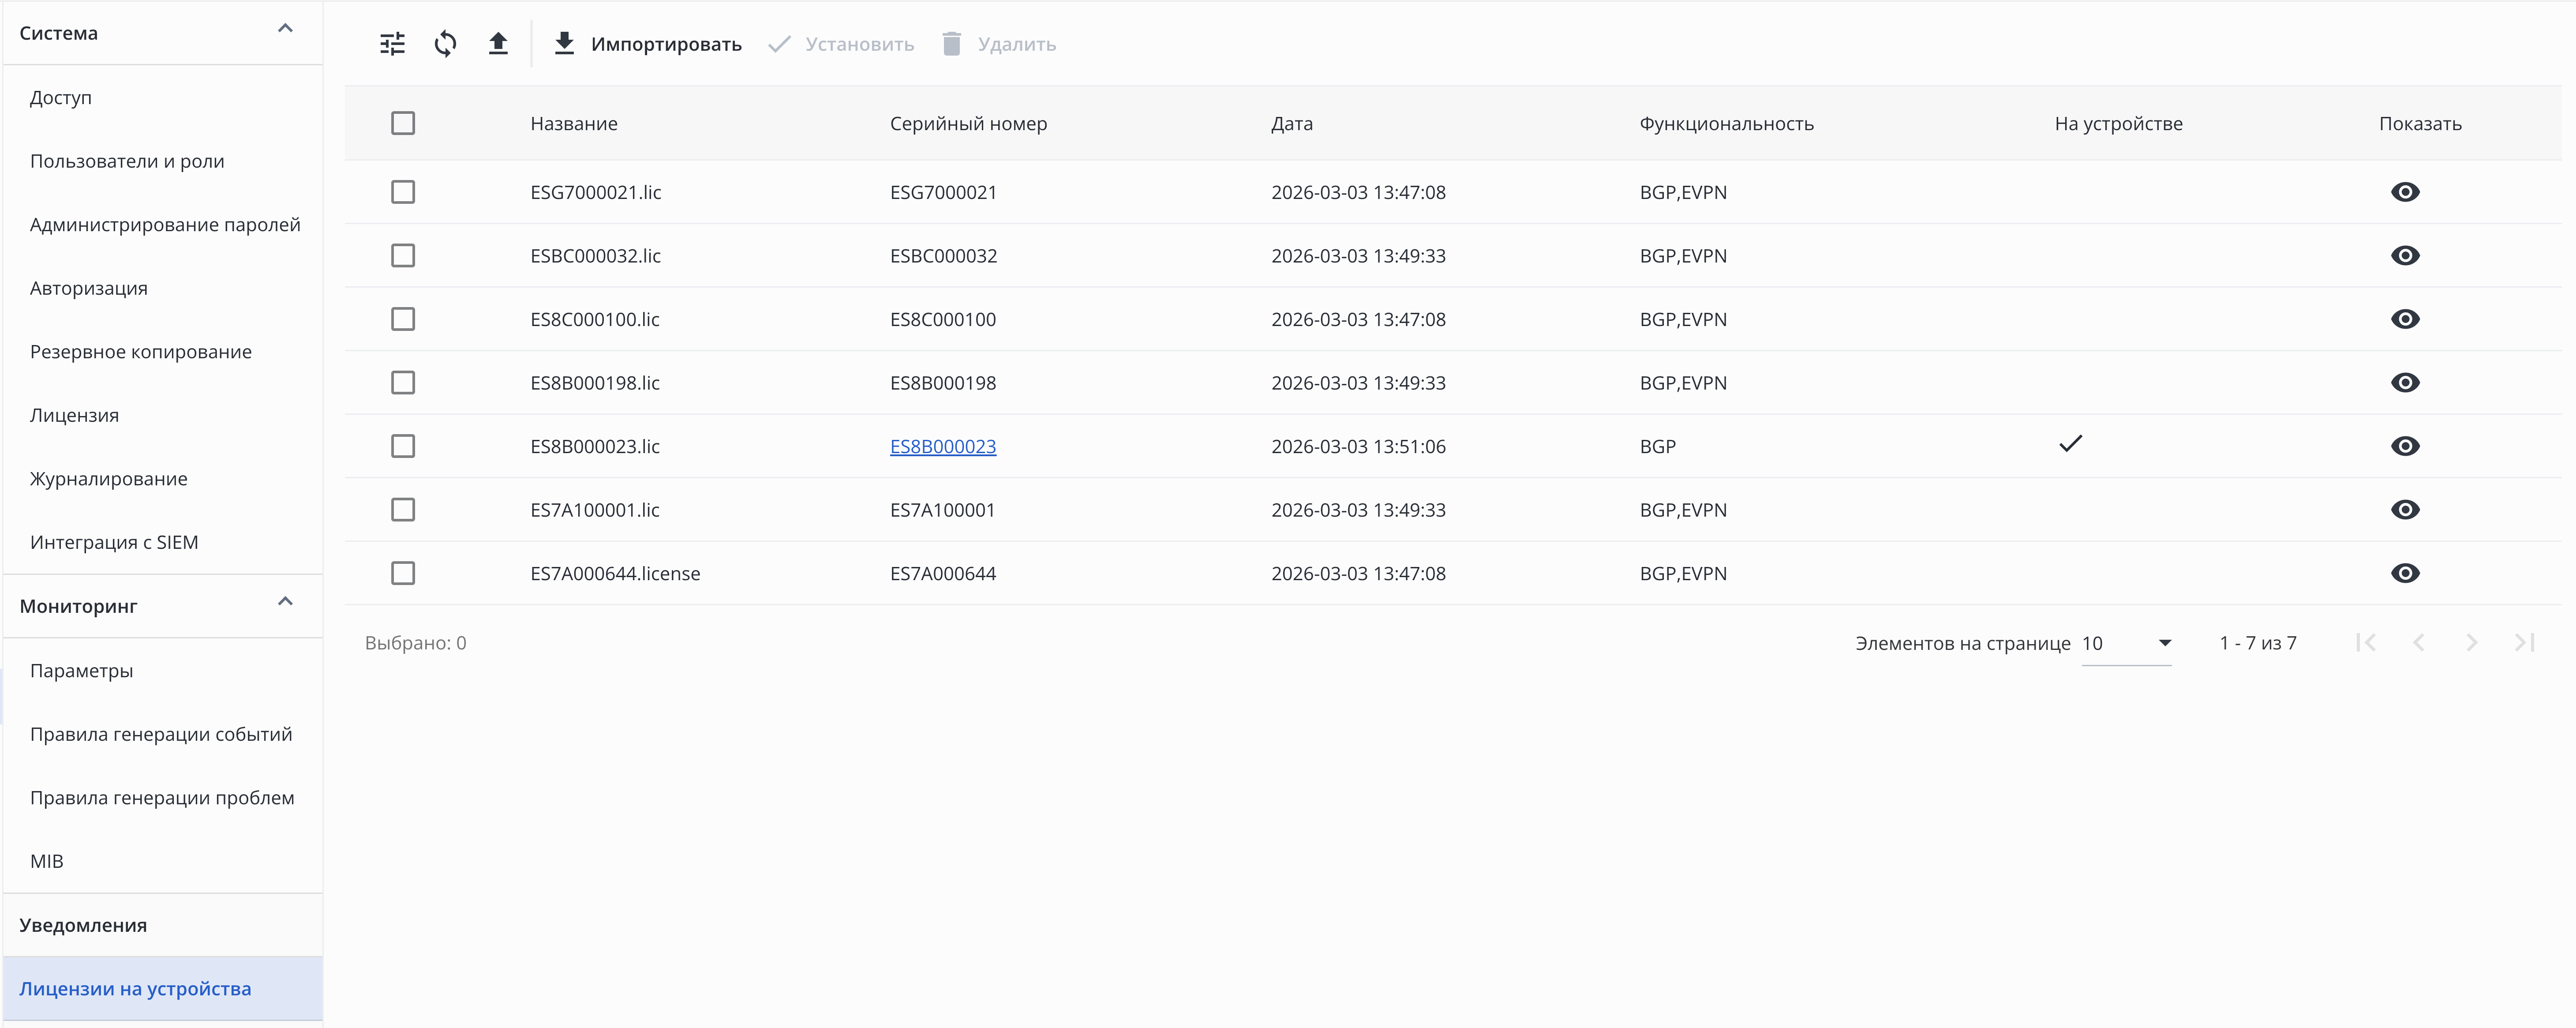This screenshot has height=1028, width=2576.
Task: Sort by the Дата column header
Action: tap(1291, 124)
